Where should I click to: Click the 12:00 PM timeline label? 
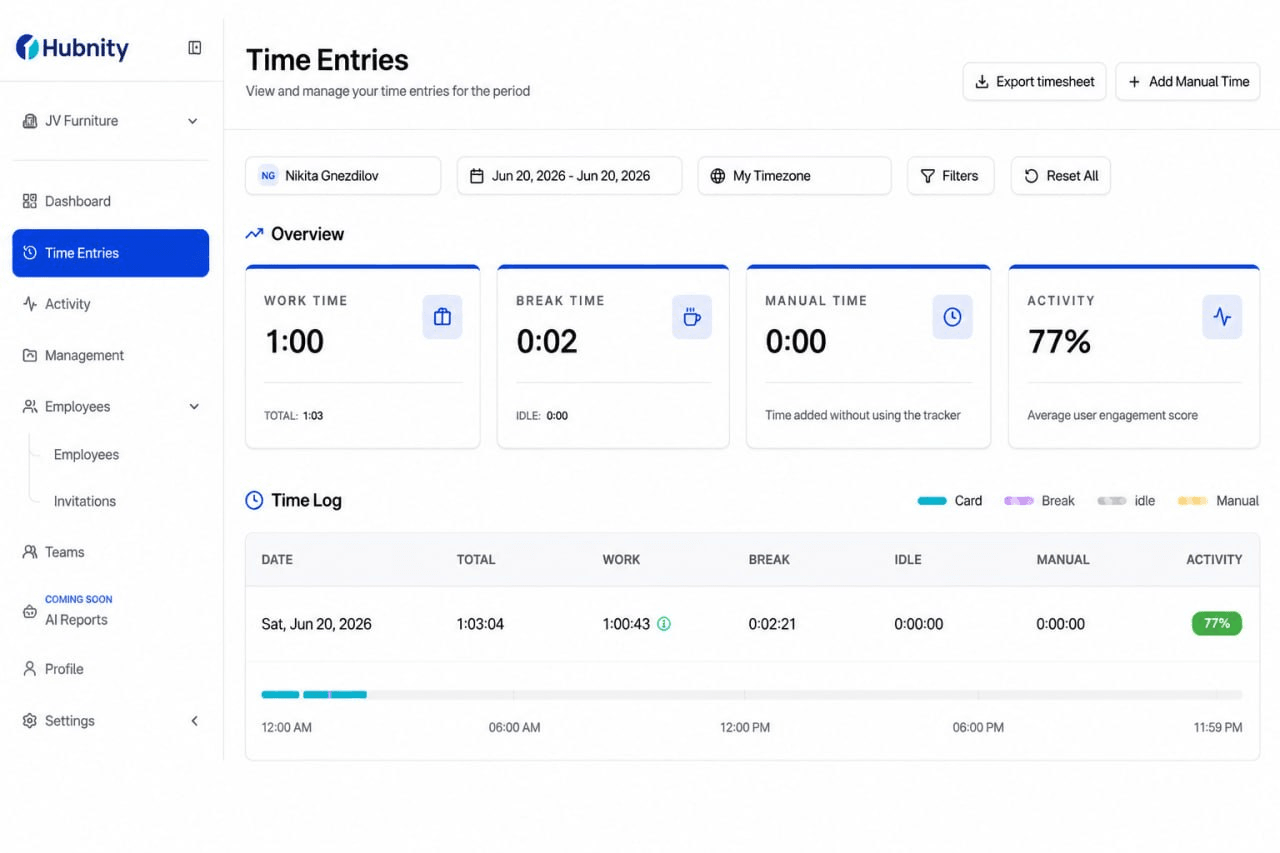[x=745, y=728]
